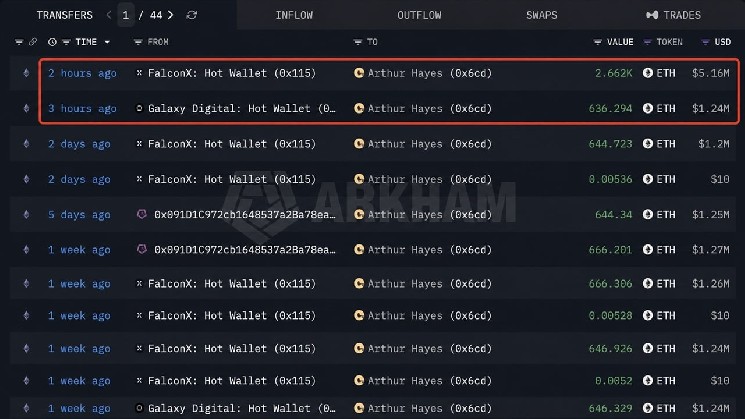Click Arthur Hayes avatar in 646.329 row
745x419 pixels.
359,408
